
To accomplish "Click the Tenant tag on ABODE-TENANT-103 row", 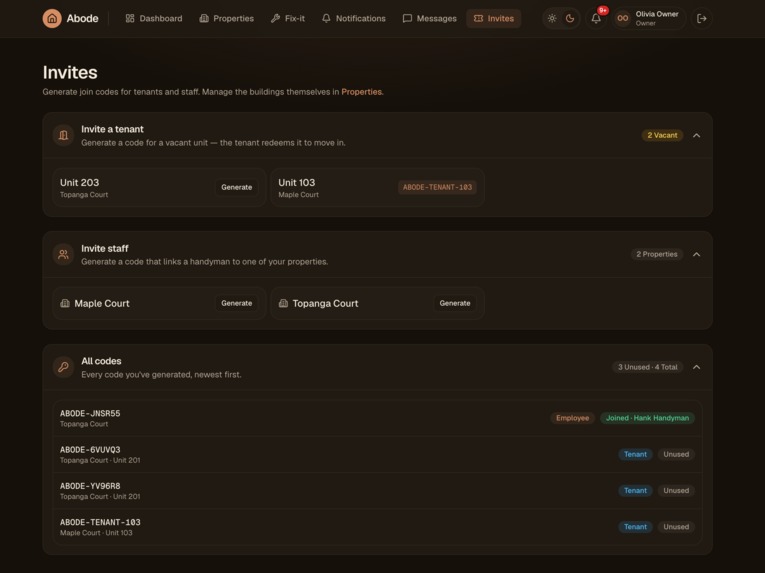I will pos(635,527).
